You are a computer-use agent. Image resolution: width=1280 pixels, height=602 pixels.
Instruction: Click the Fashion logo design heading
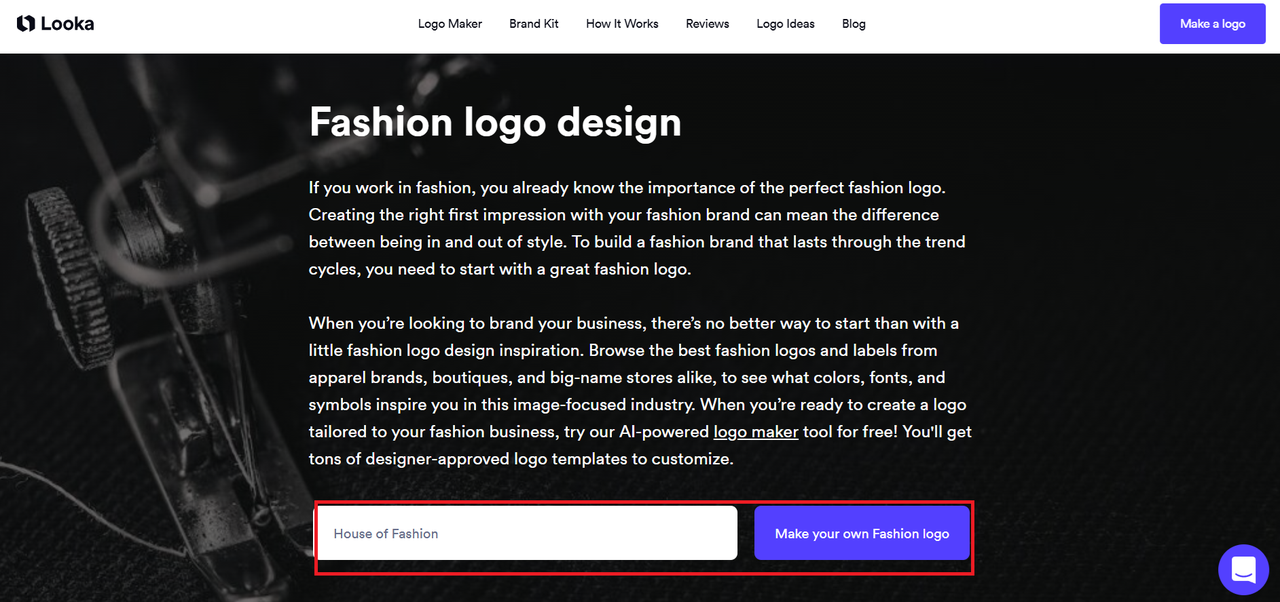pos(495,122)
